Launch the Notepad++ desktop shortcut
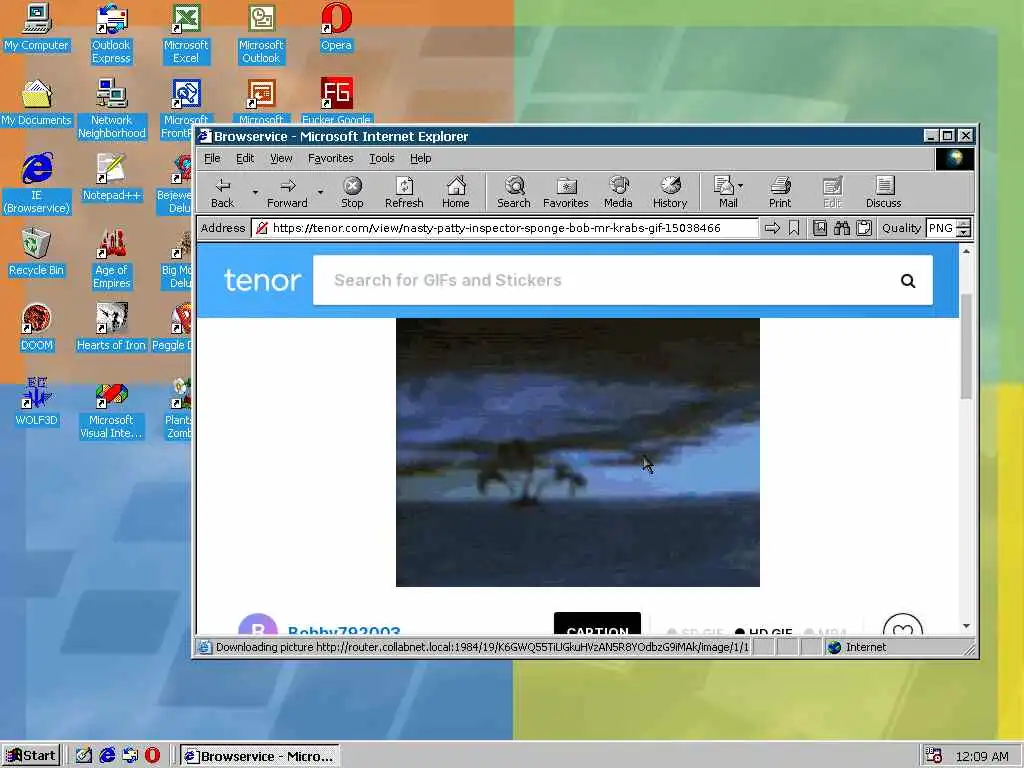Viewport: 1024px width, 768px height. pyautogui.click(x=111, y=178)
